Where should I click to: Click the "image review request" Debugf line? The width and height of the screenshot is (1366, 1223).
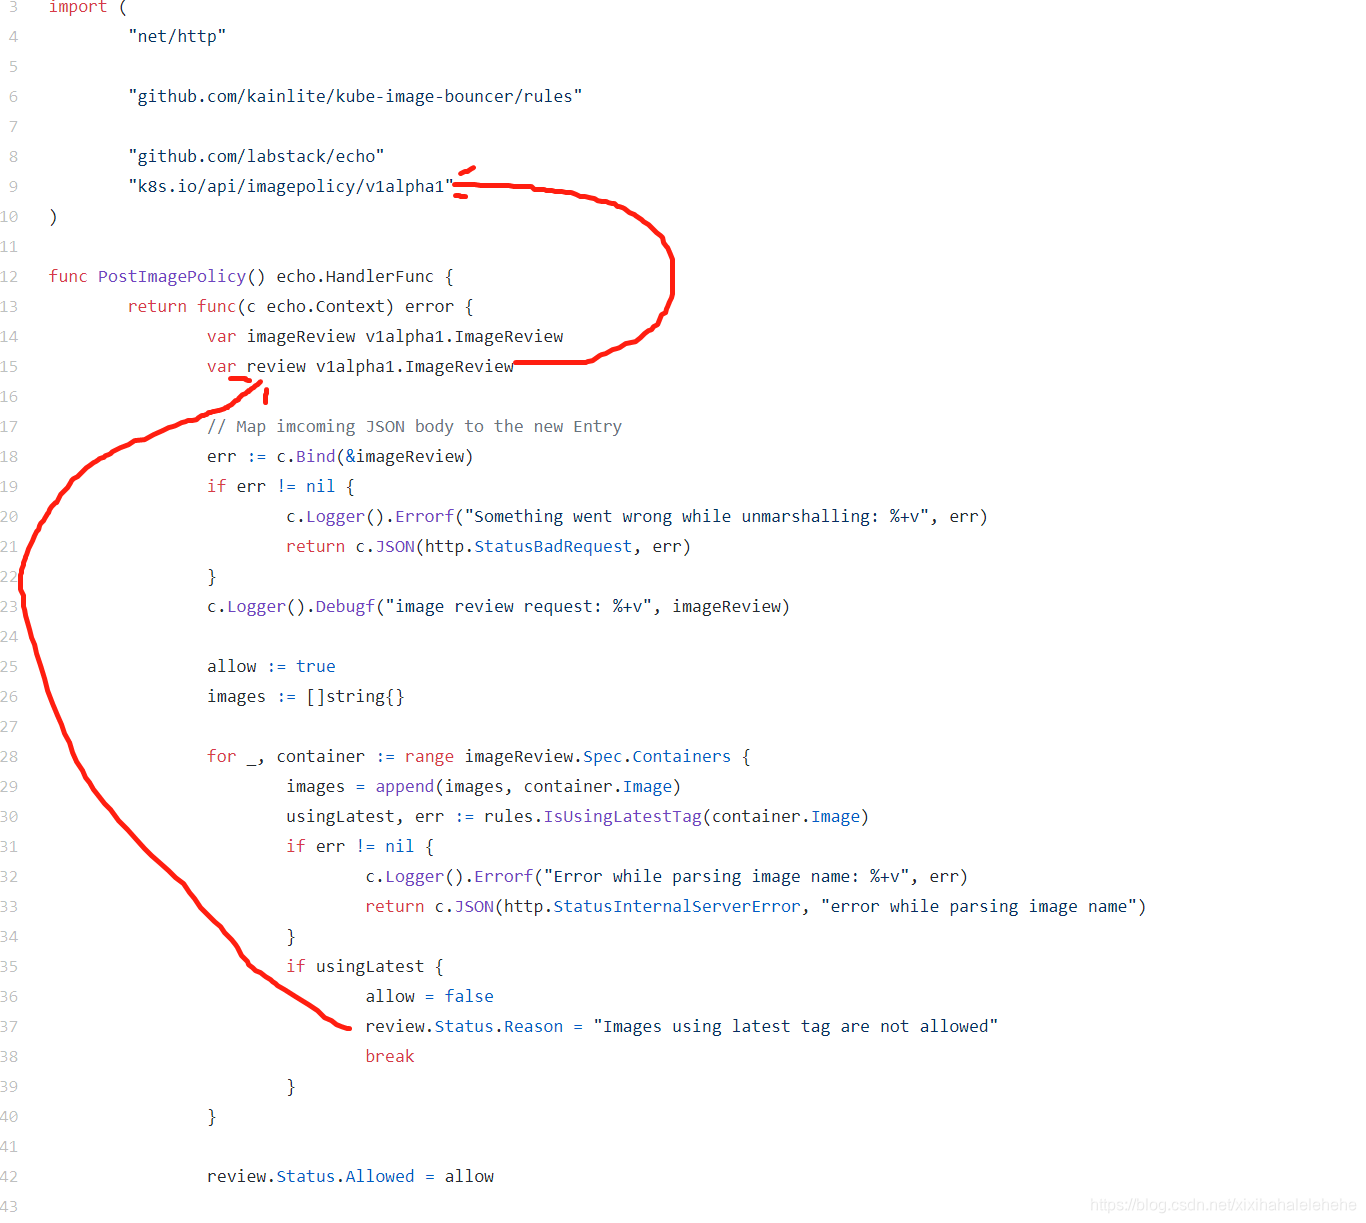tap(498, 606)
